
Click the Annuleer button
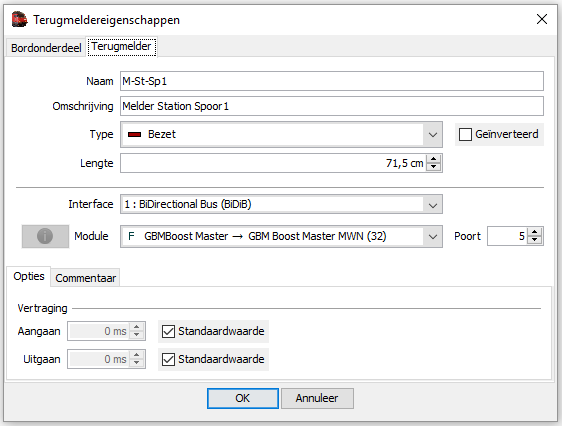click(x=317, y=398)
